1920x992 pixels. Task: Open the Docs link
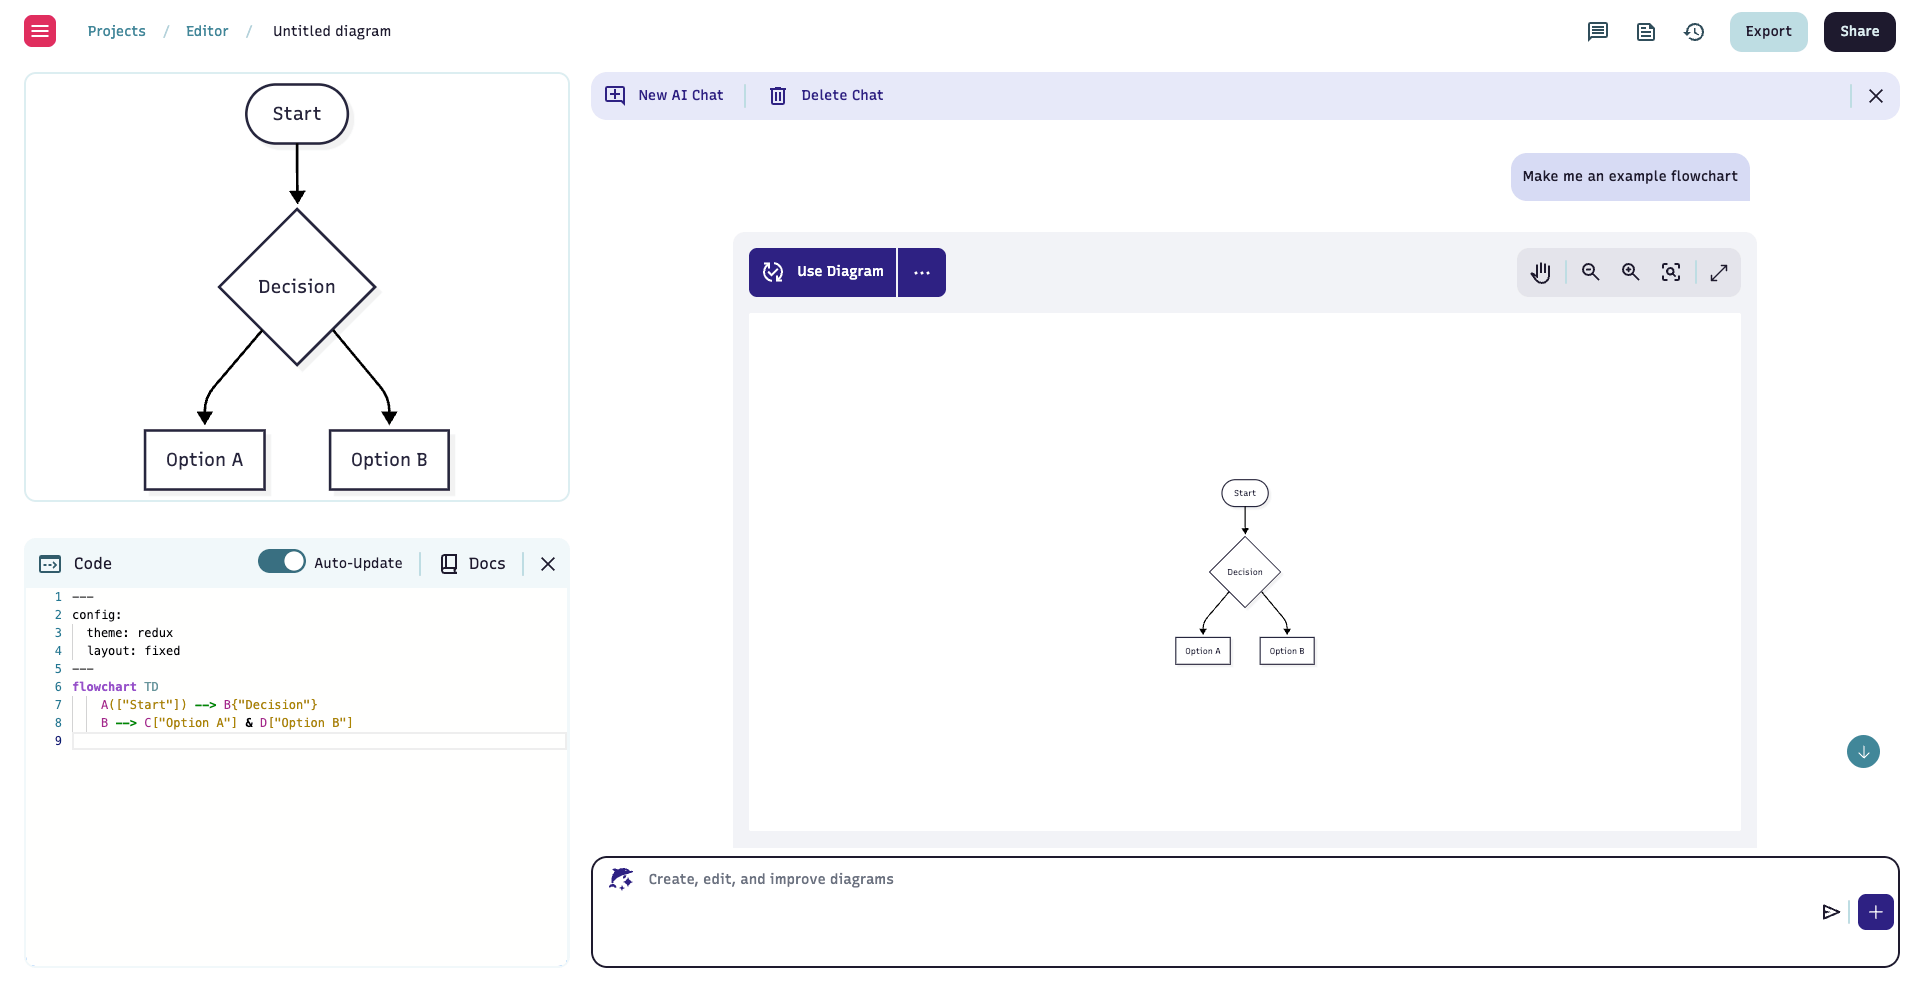473,564
